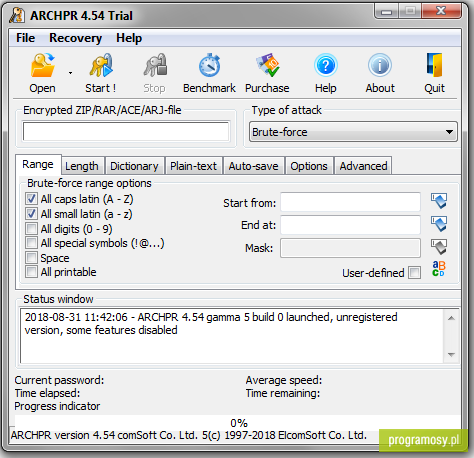The width and height of the screenshot is (474, 458).
Task: Click status window scrollbar down arrow
Action: (x=451, y=354)
